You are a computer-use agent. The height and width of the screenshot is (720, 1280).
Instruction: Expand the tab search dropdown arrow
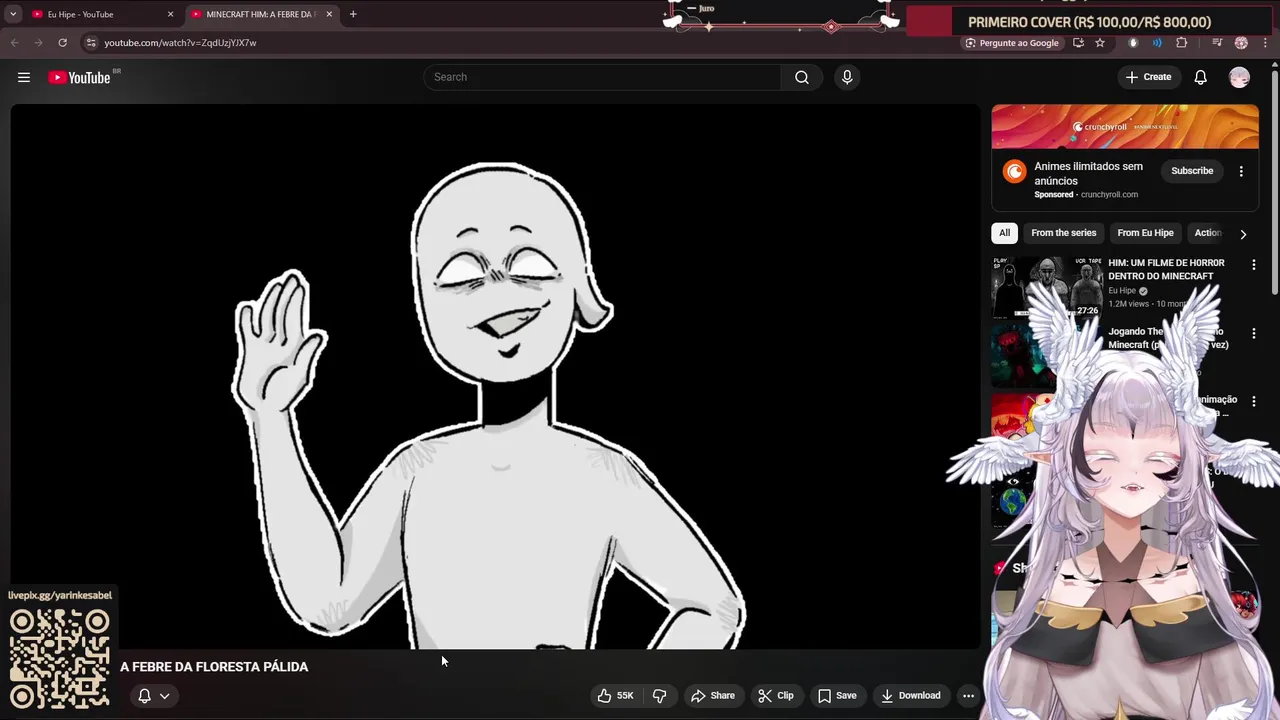[13, 14]
